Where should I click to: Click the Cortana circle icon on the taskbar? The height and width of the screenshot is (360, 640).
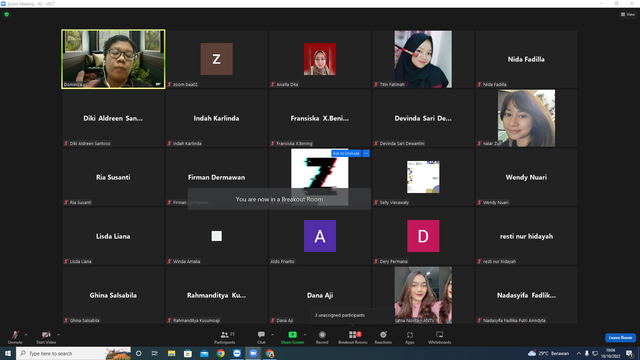[x=138, y=353]
